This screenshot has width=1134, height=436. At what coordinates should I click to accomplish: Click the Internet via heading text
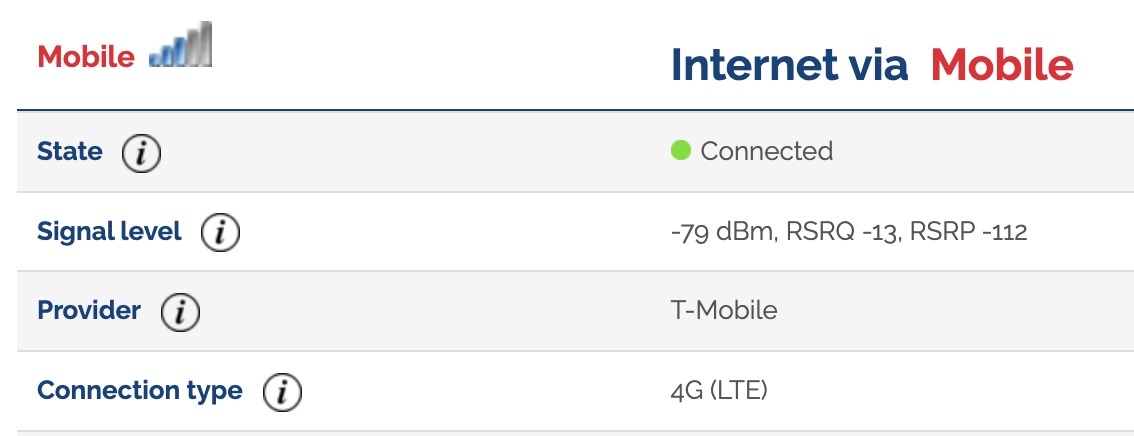point(789,64)
